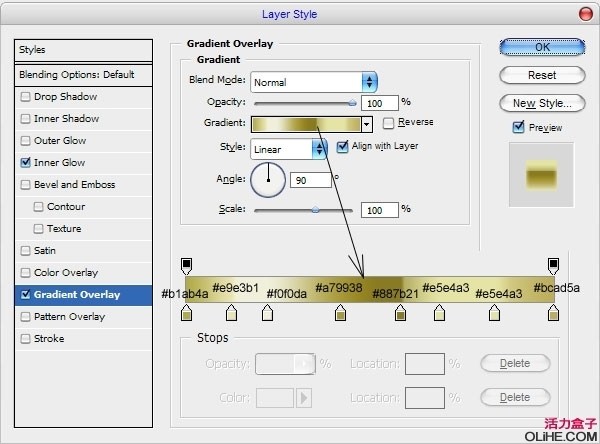Open the gradient picker dropdown arrow
This screenshot has width=600, height=444.
(367, 124)
